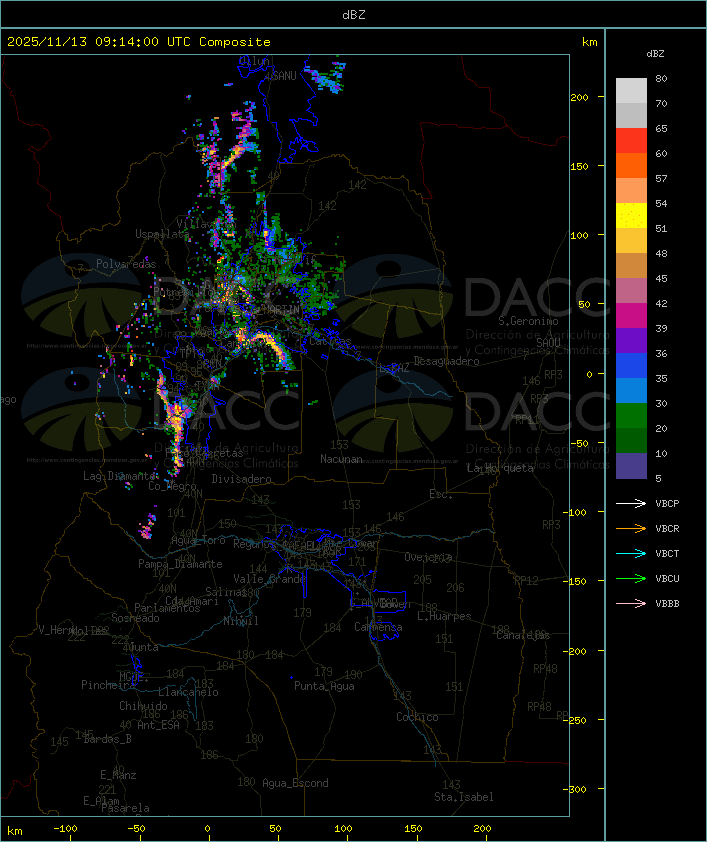Image resolution: width=707 pixels, height=842 pixels.
Task: Click the Co_Negro place label
Action: click(172, 486)
